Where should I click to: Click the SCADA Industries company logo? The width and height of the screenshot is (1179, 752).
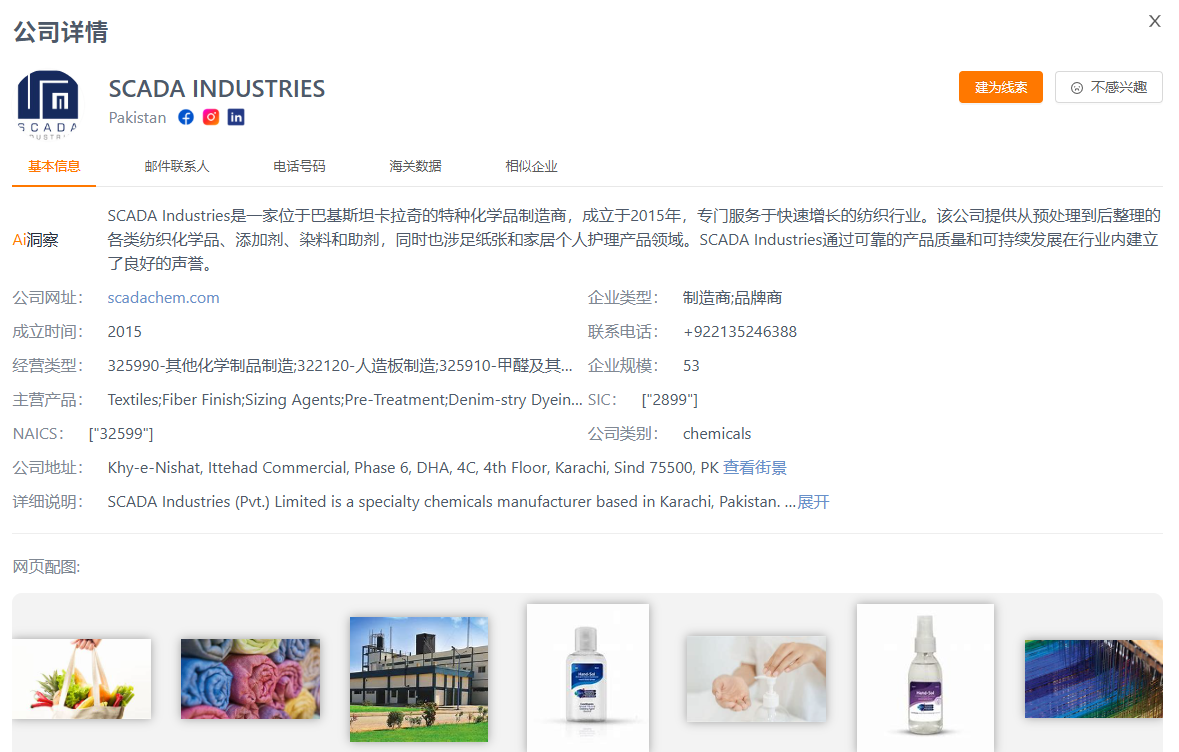click(x=48, y=105)
